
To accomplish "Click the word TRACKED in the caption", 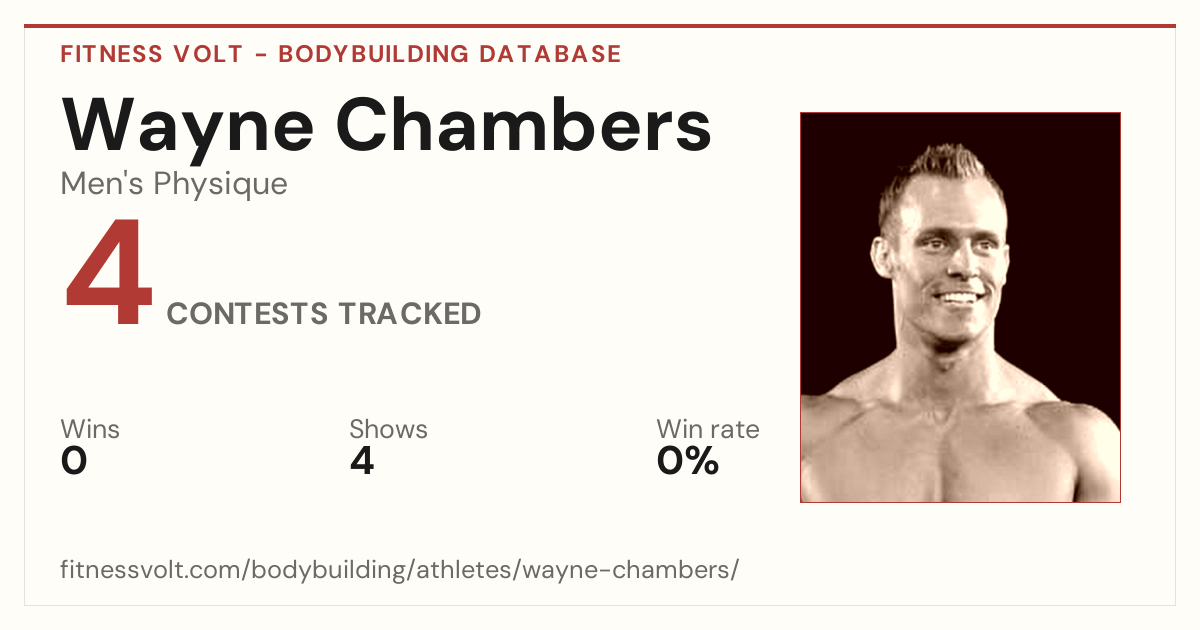I will pyautogui.click(x=409, y=314).
